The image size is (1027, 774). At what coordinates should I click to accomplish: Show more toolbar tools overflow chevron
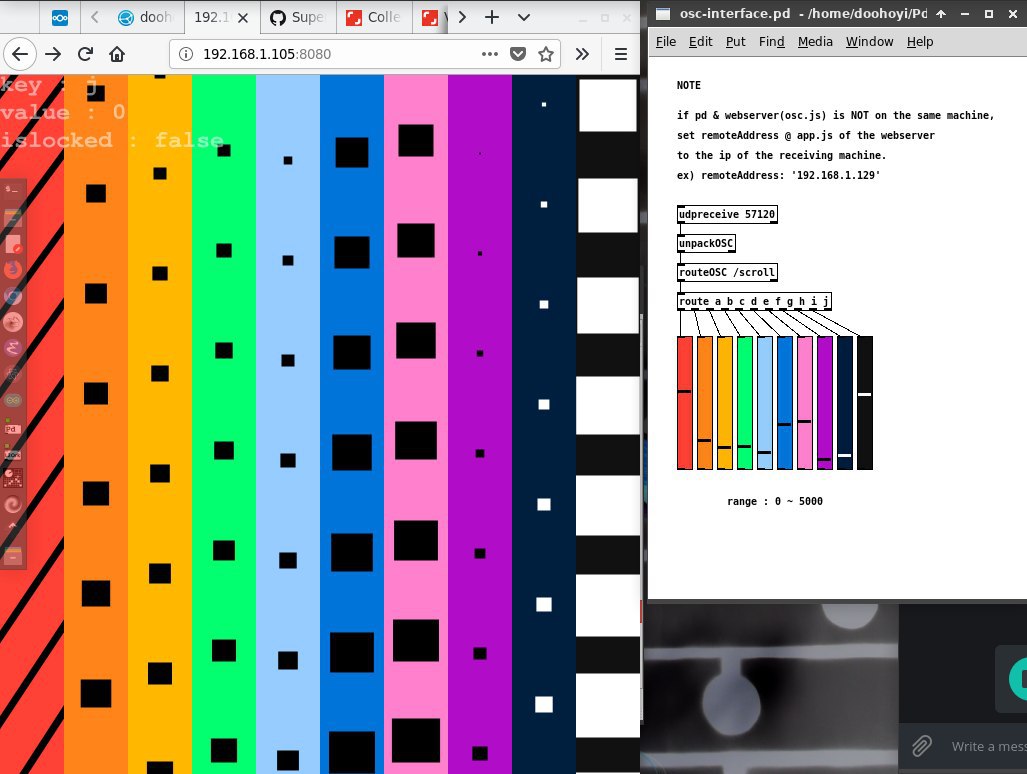coord(582,54)
